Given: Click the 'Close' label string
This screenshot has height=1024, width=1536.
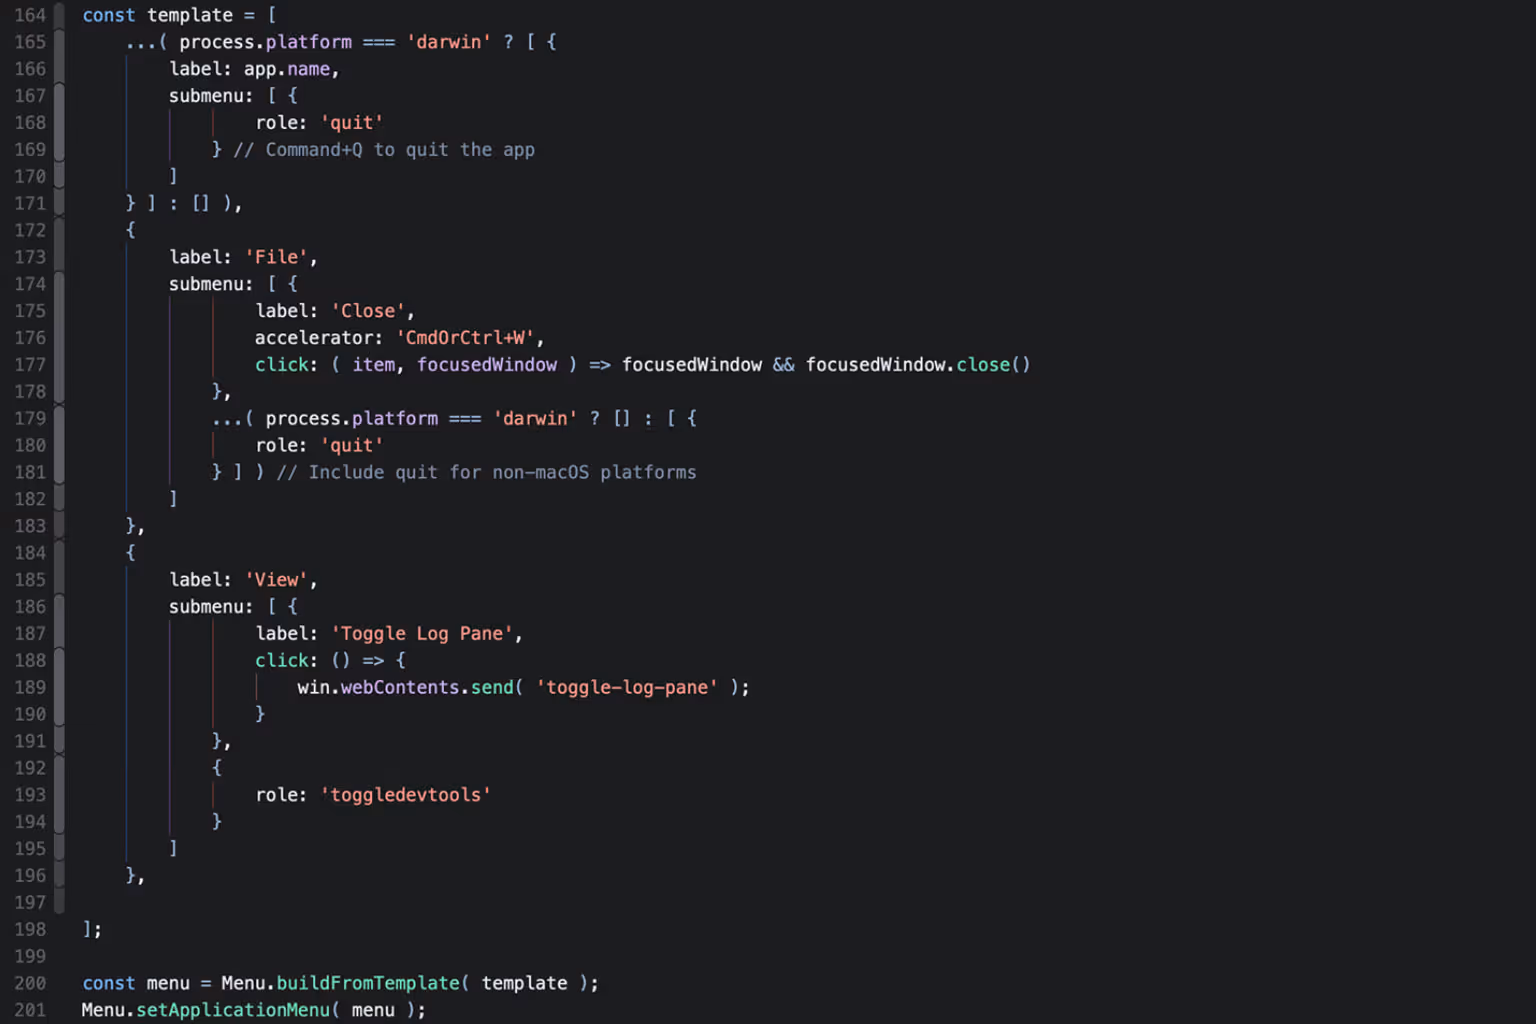Looking at the screenshot, I should click(x=368, y=311).
